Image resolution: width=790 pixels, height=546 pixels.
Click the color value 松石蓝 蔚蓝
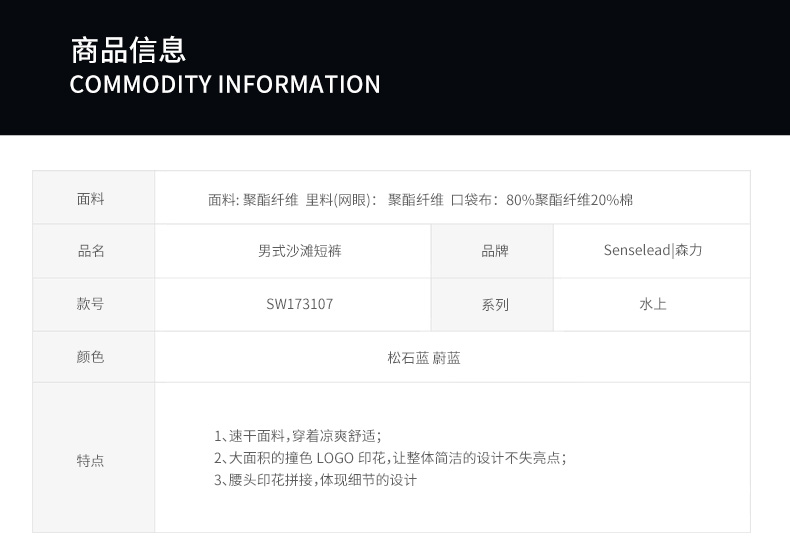tap(424, 357)
